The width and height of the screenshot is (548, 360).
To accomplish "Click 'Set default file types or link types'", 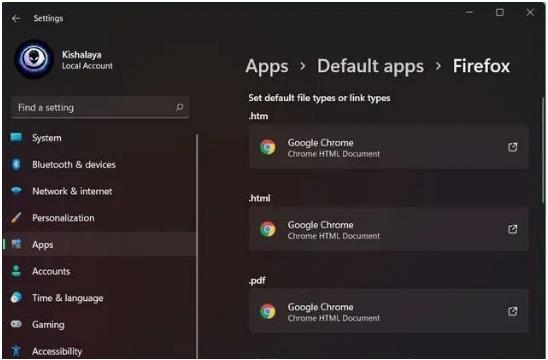I will (x=319, y=98).
